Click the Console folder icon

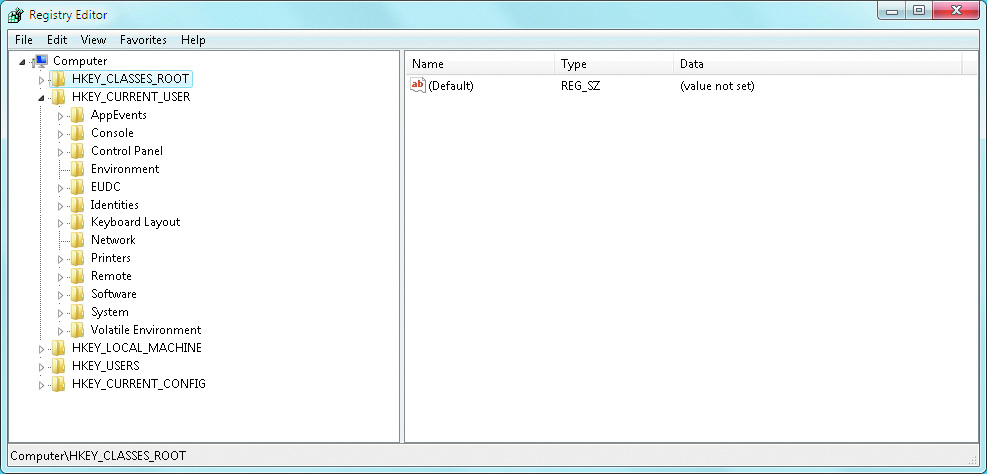pos(77,133)
